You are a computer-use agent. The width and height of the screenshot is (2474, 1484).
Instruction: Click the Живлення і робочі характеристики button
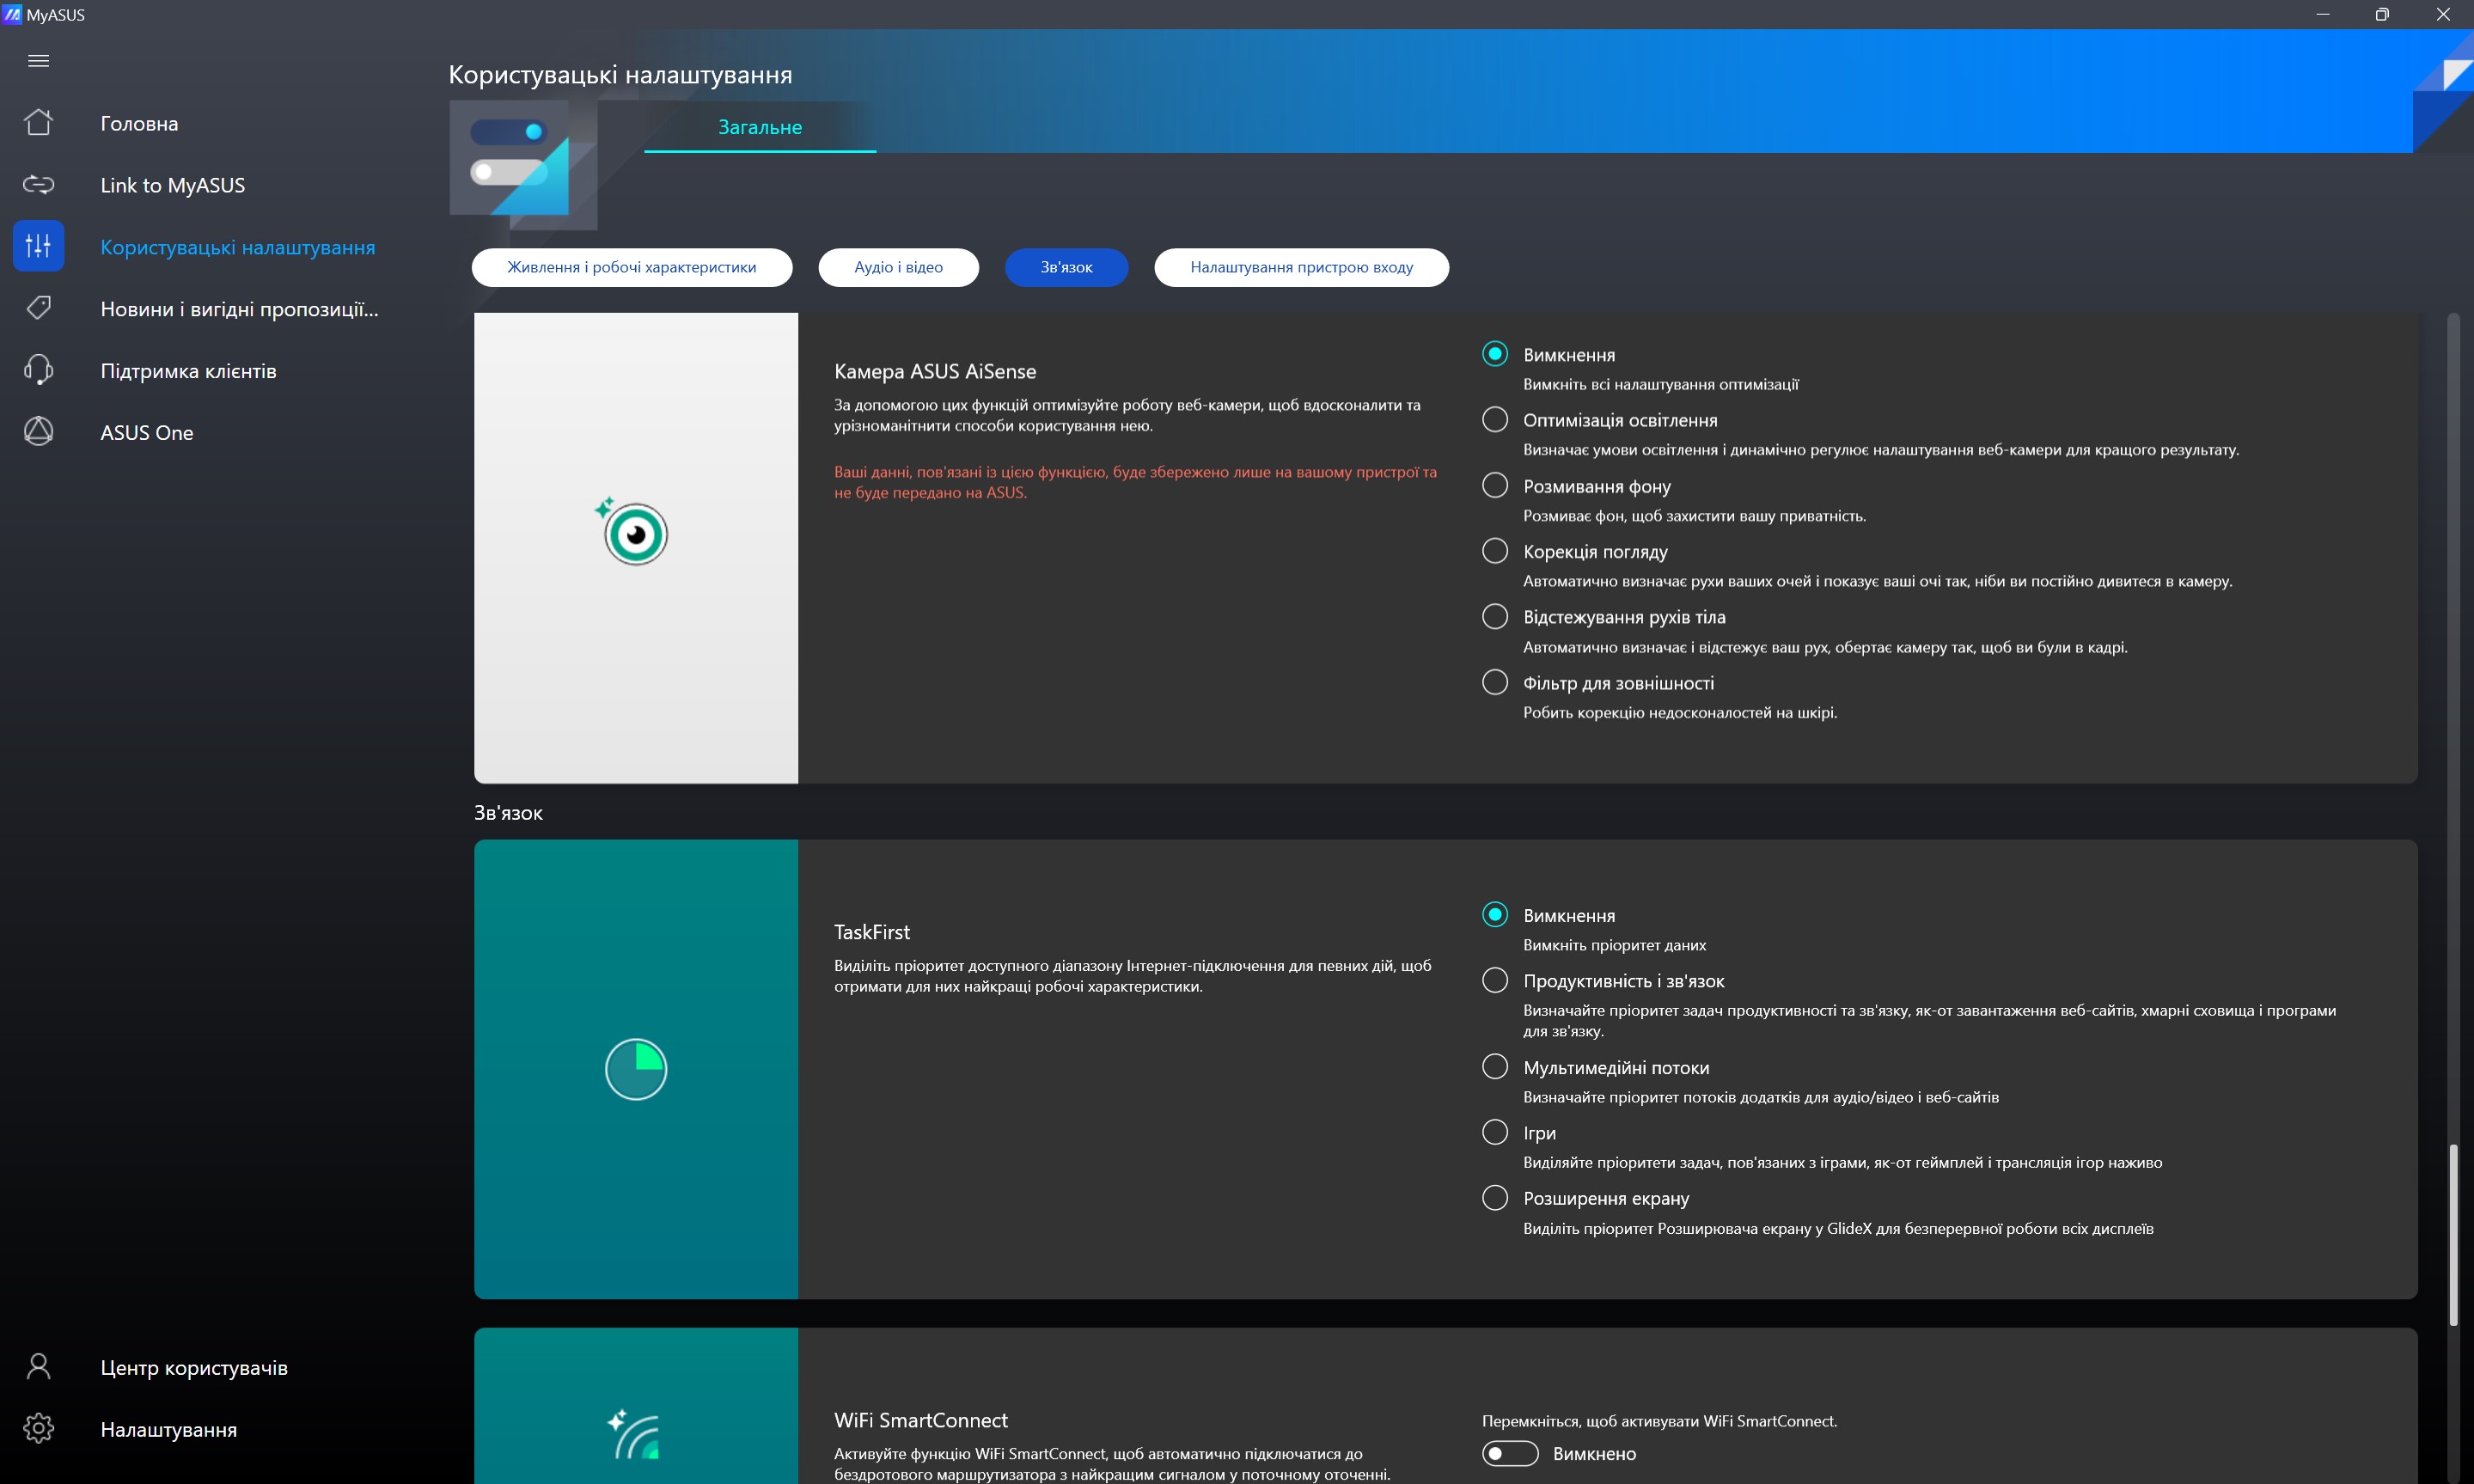[631, 267]
